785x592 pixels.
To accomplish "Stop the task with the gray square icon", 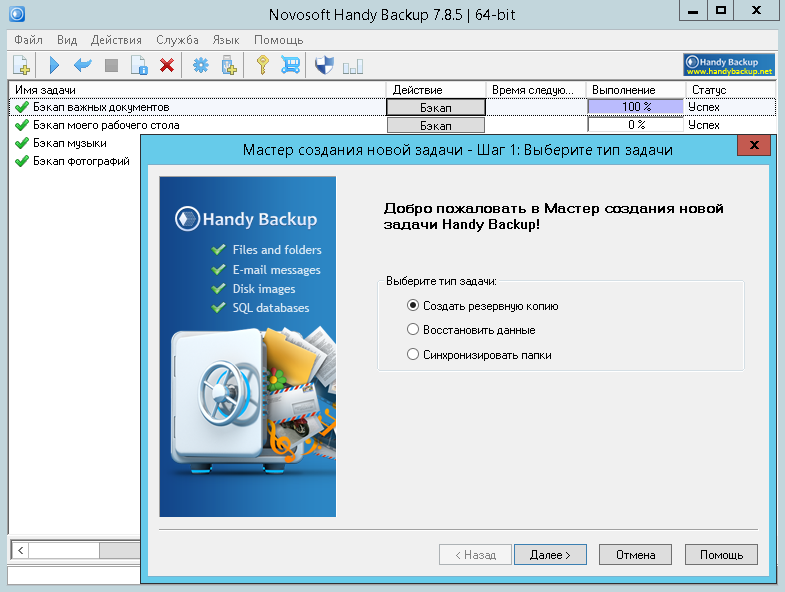I will click(111, 65).
